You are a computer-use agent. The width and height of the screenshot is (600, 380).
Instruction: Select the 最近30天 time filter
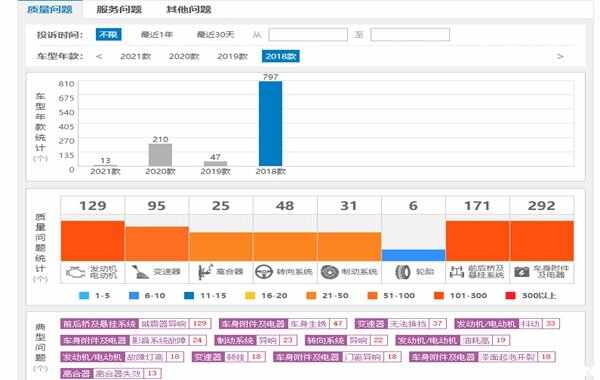[x=215, y=34]
